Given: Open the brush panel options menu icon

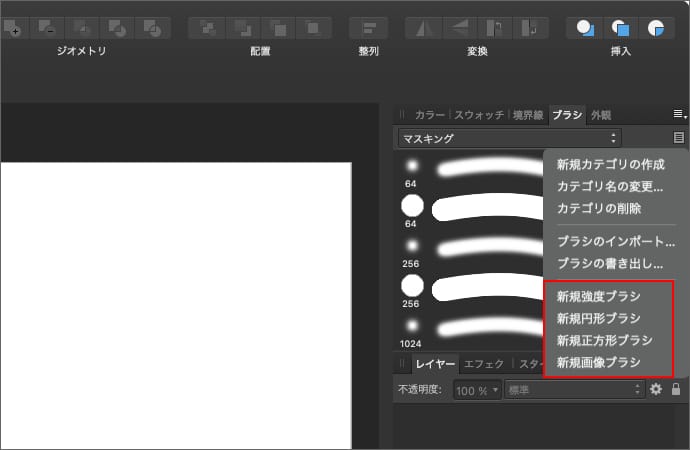Looking at the screenshot, I should click(679, 138).
